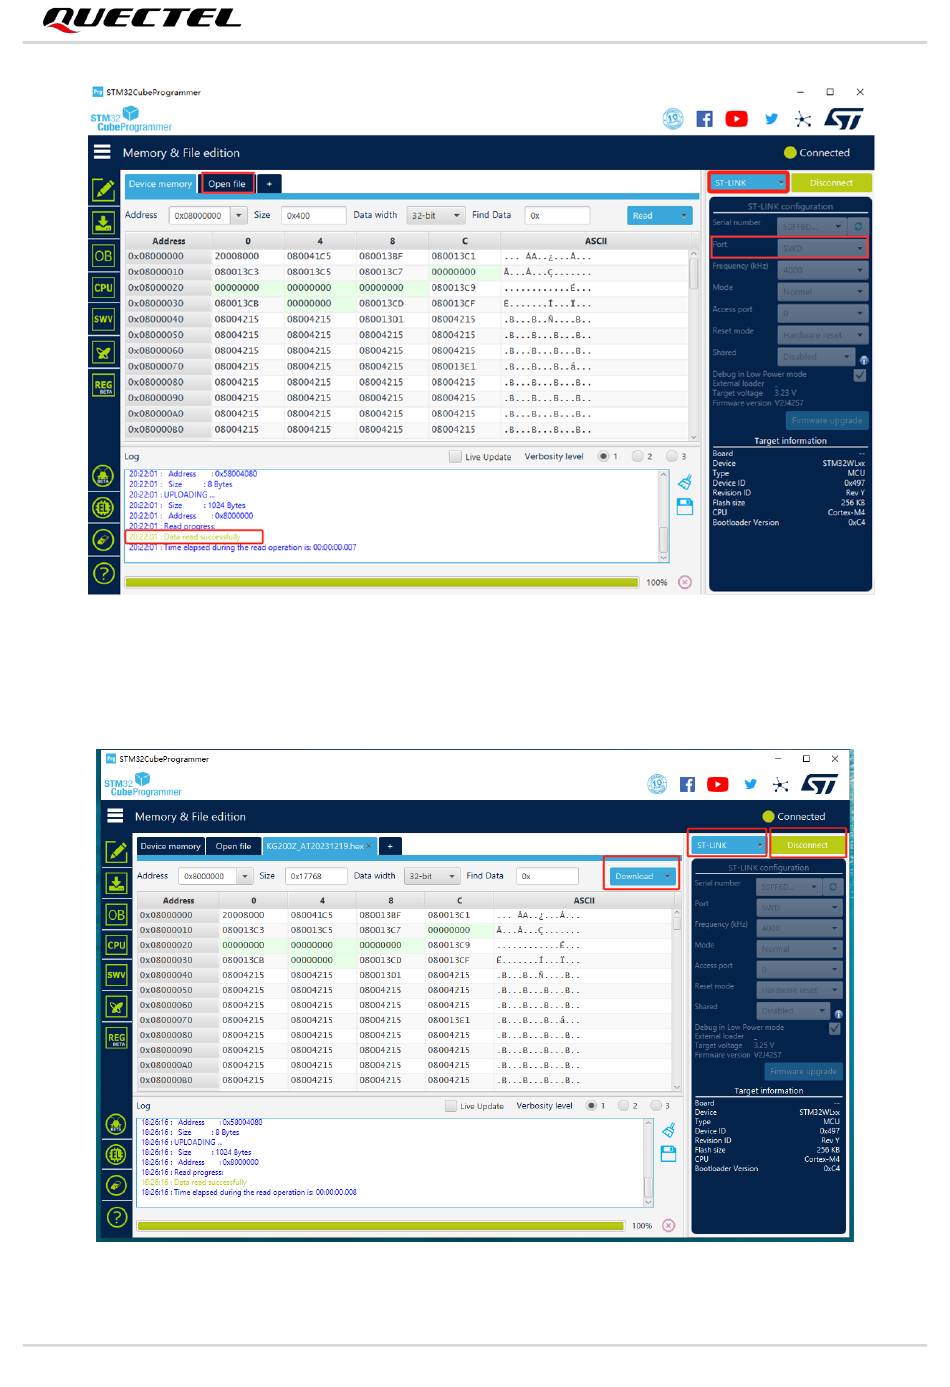Image resolution: width=950 pixels, height=1387 pixels.
Task: Click Disconnect in the lower window
Action: 807,845
